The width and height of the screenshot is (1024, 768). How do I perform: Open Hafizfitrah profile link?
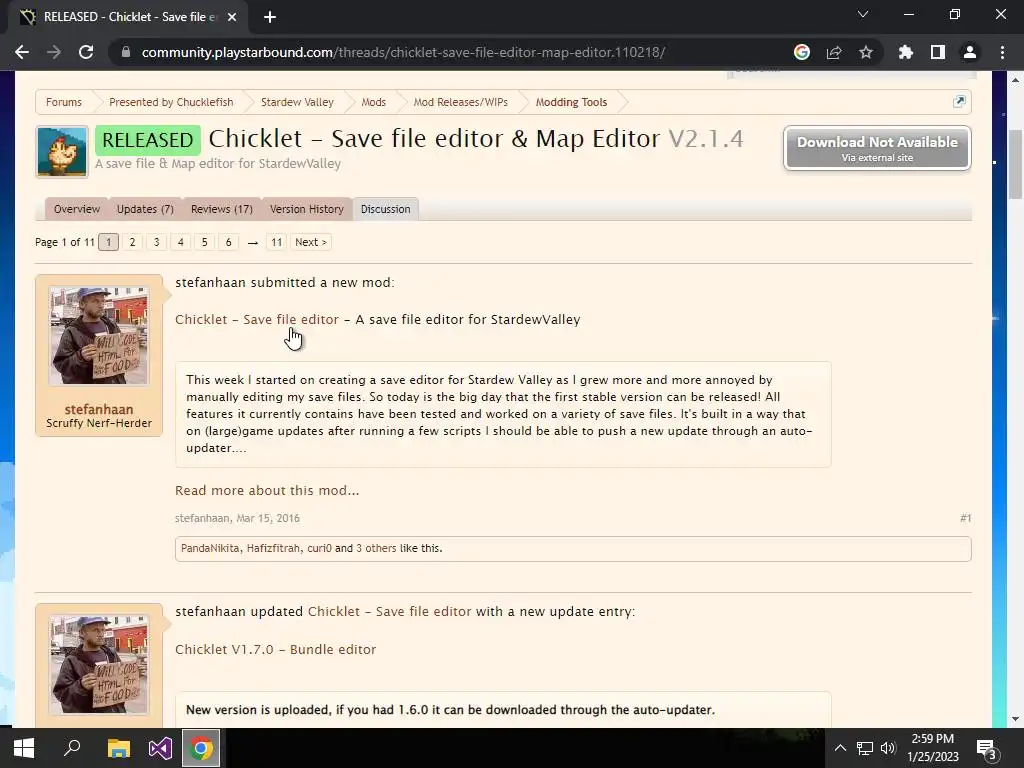click(273, 549)
